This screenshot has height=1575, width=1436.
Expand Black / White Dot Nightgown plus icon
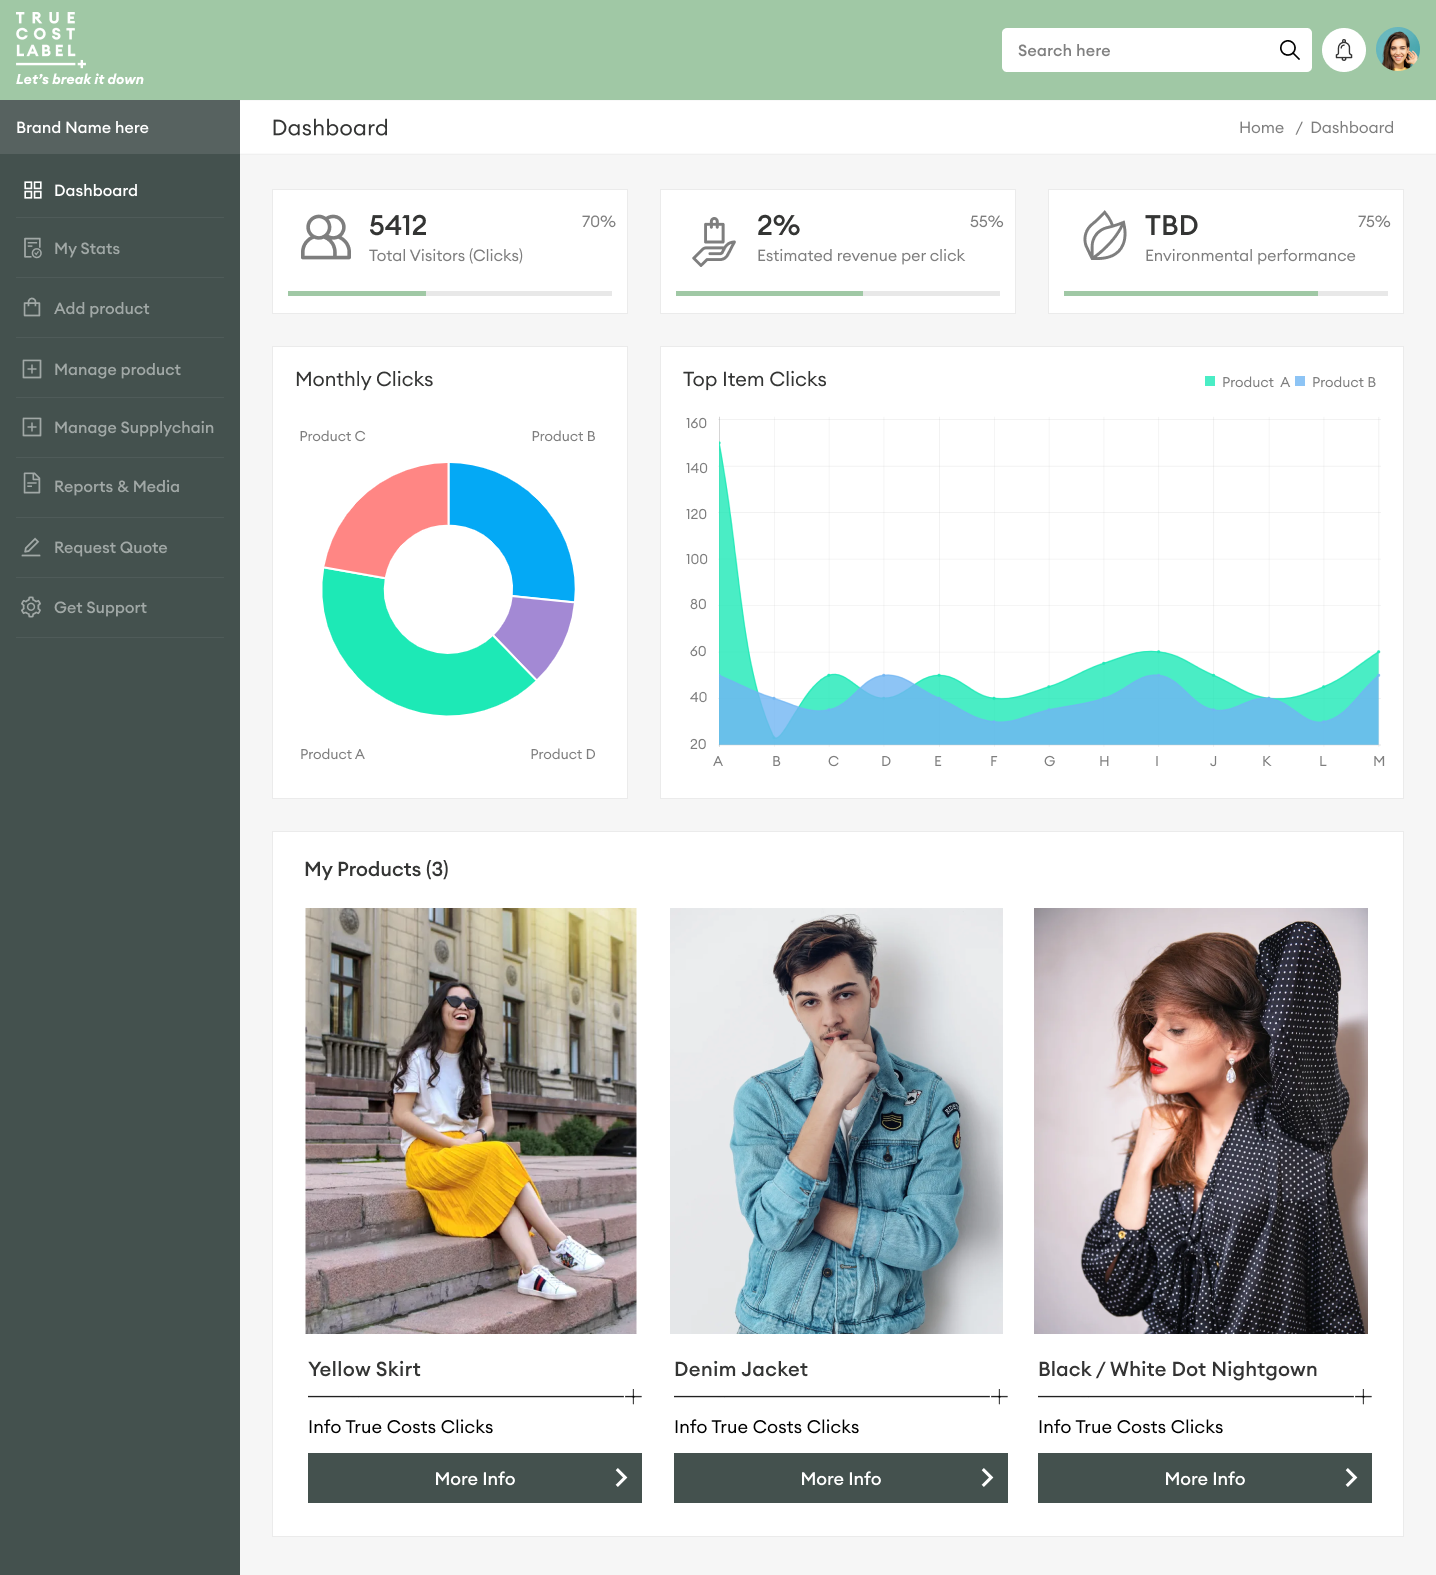(1363, 1396)
